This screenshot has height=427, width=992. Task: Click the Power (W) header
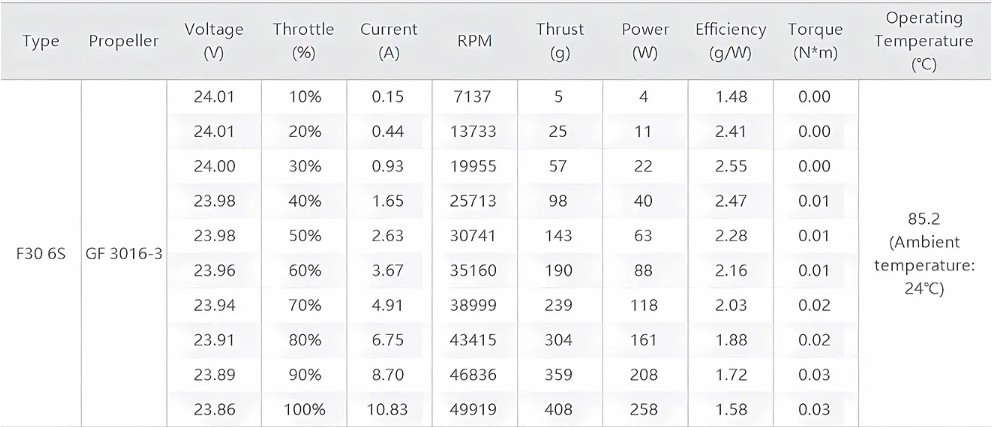[645, 41]
